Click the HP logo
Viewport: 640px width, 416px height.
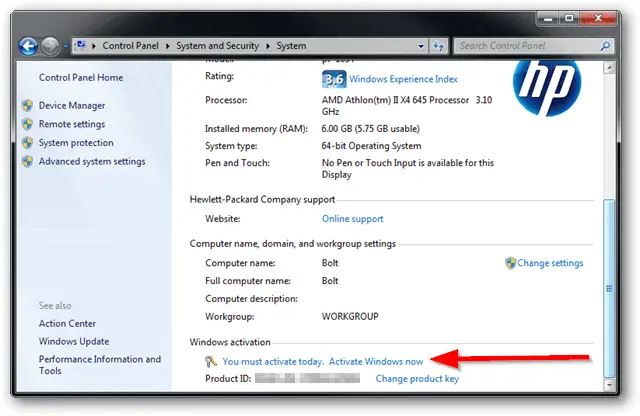[x=547, y=87]
